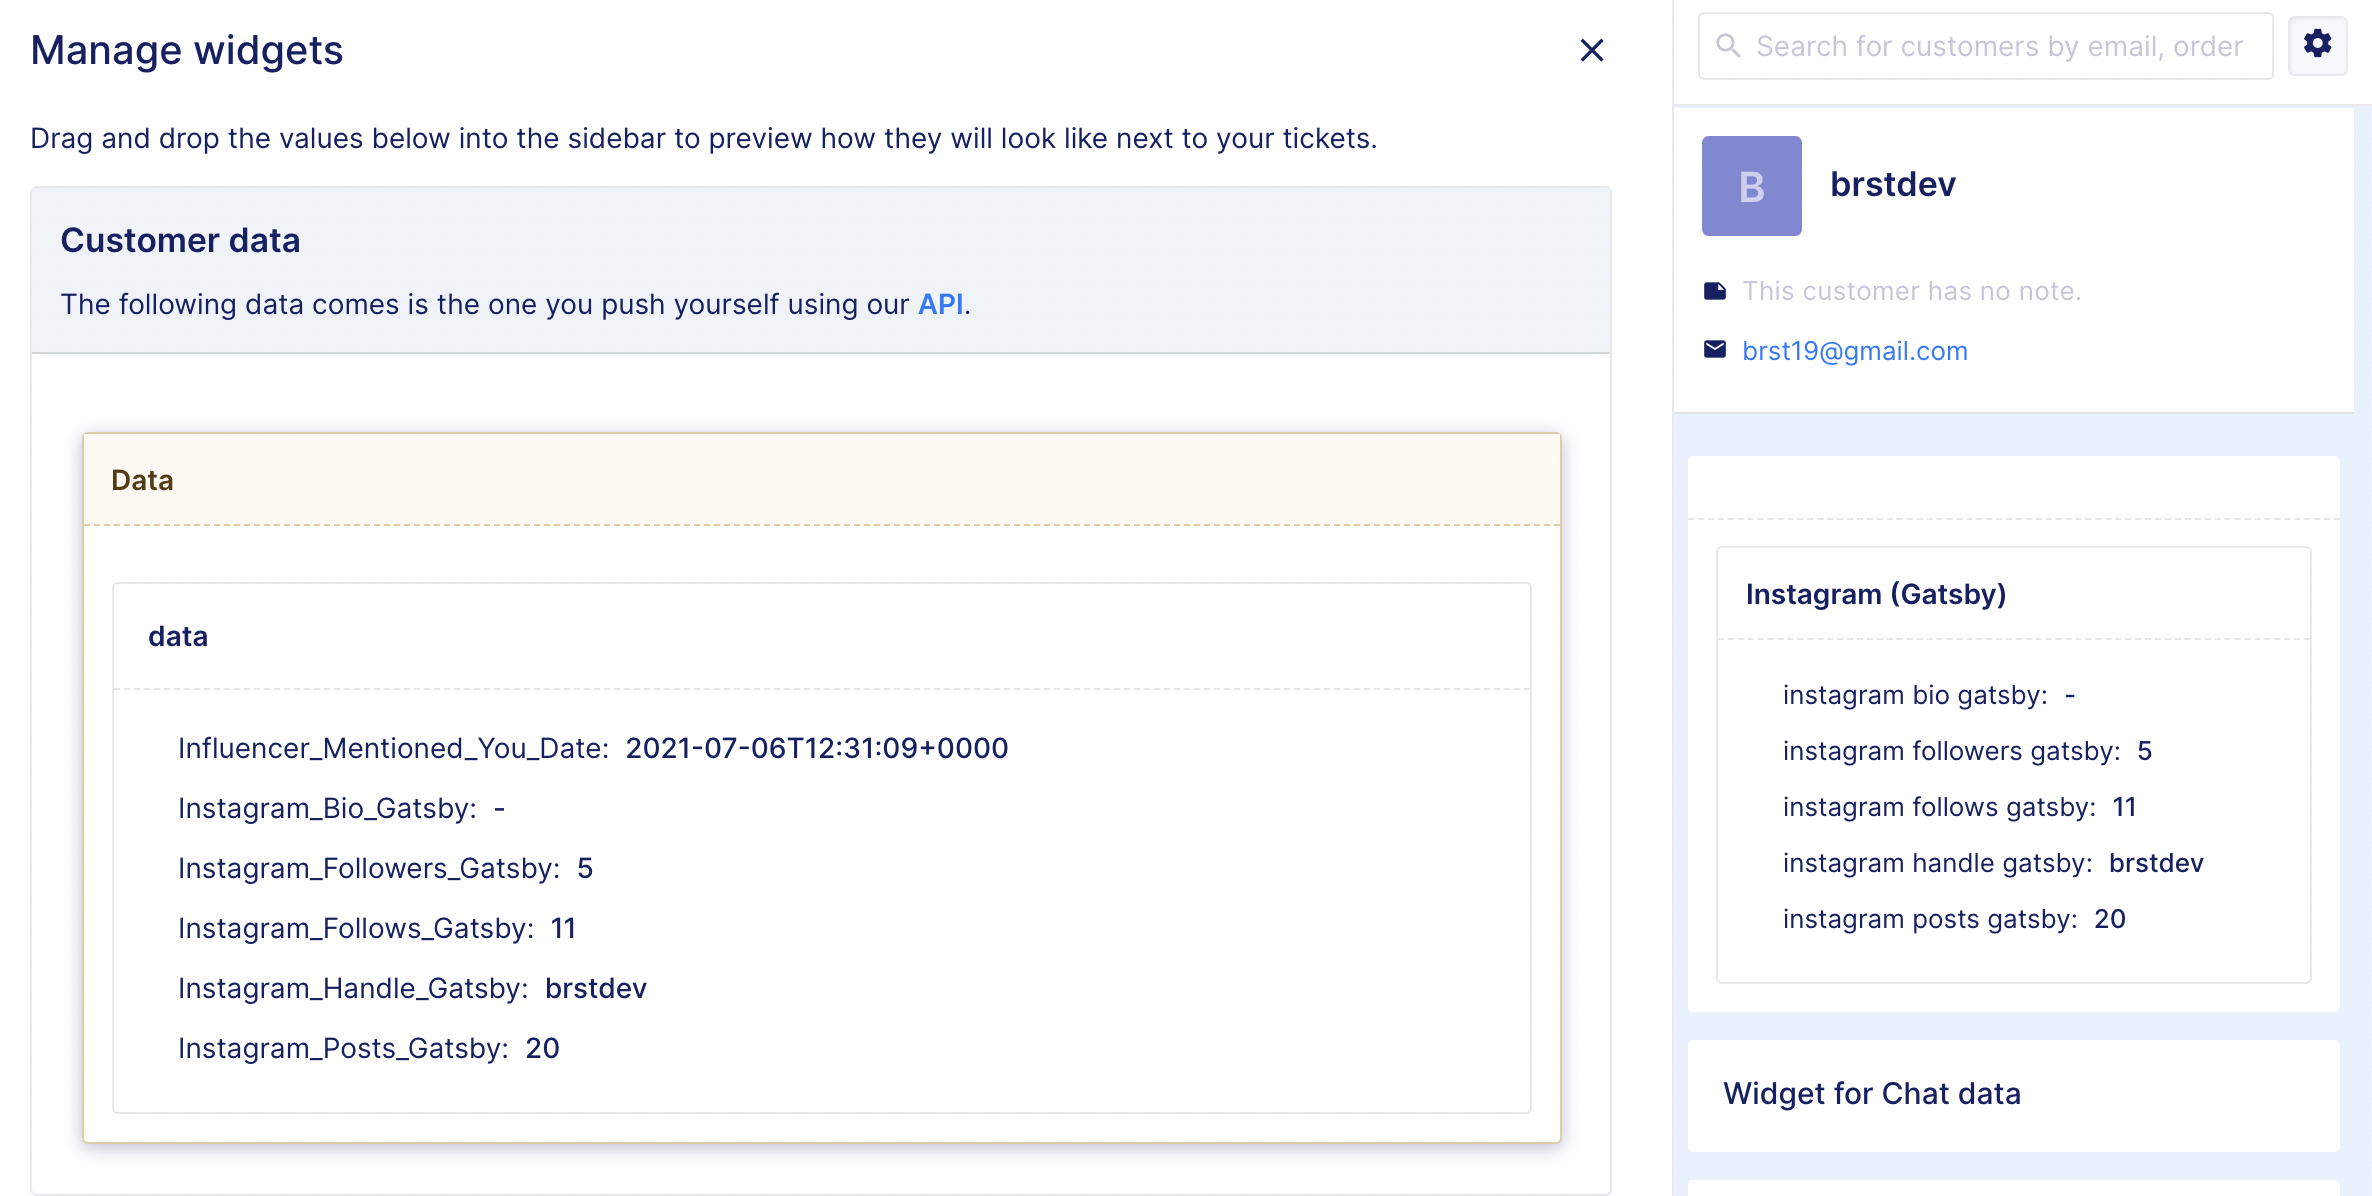Click the brstdev avatar tile
This screenshot has height=1196, width=2372.
1751,186
